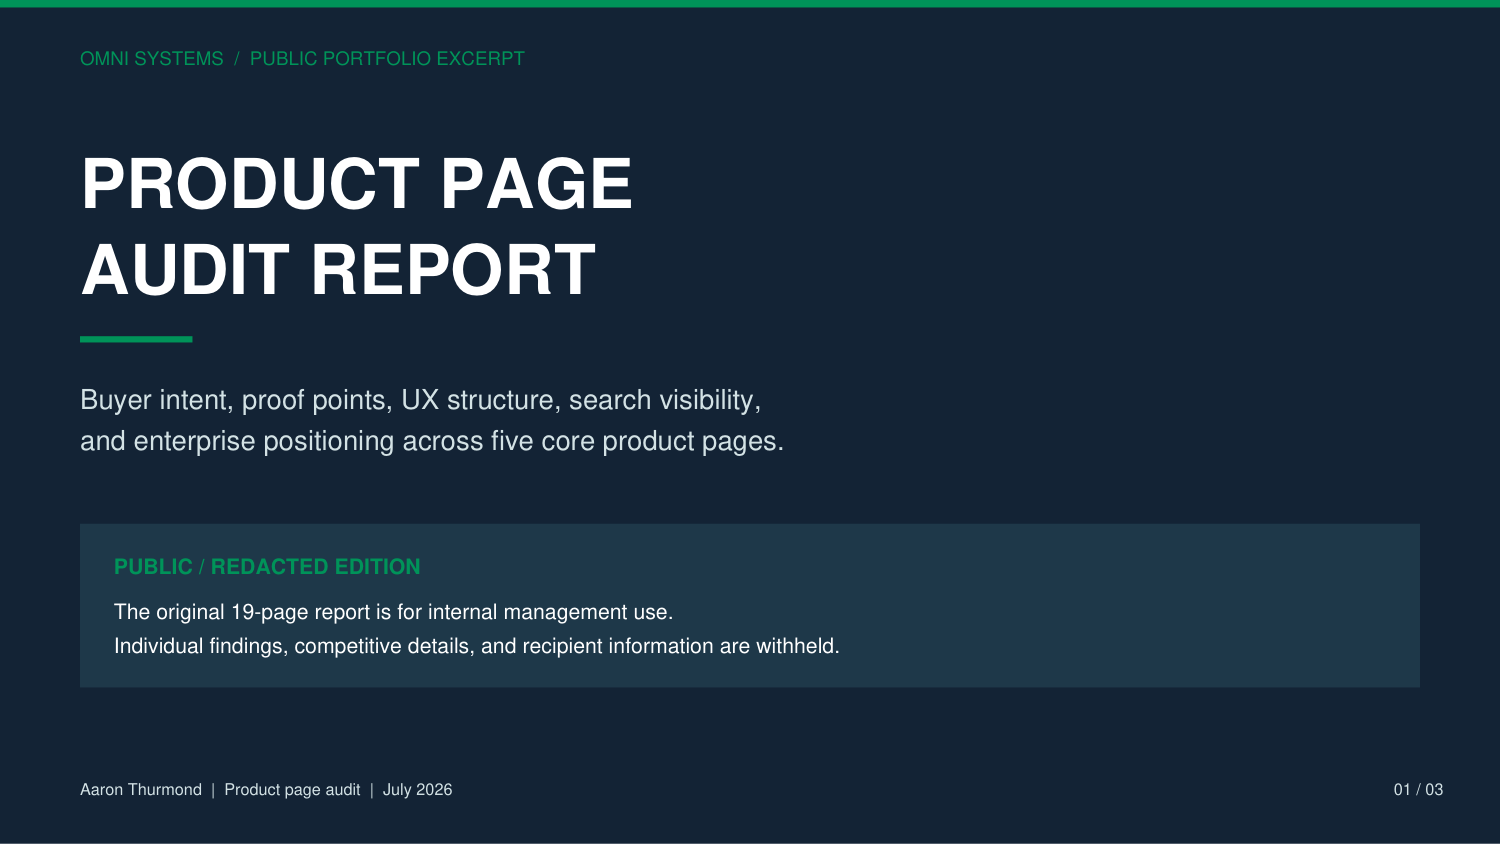Click the footer text "Product page audit"
The image size is (1500, 844).
point(292,790)
